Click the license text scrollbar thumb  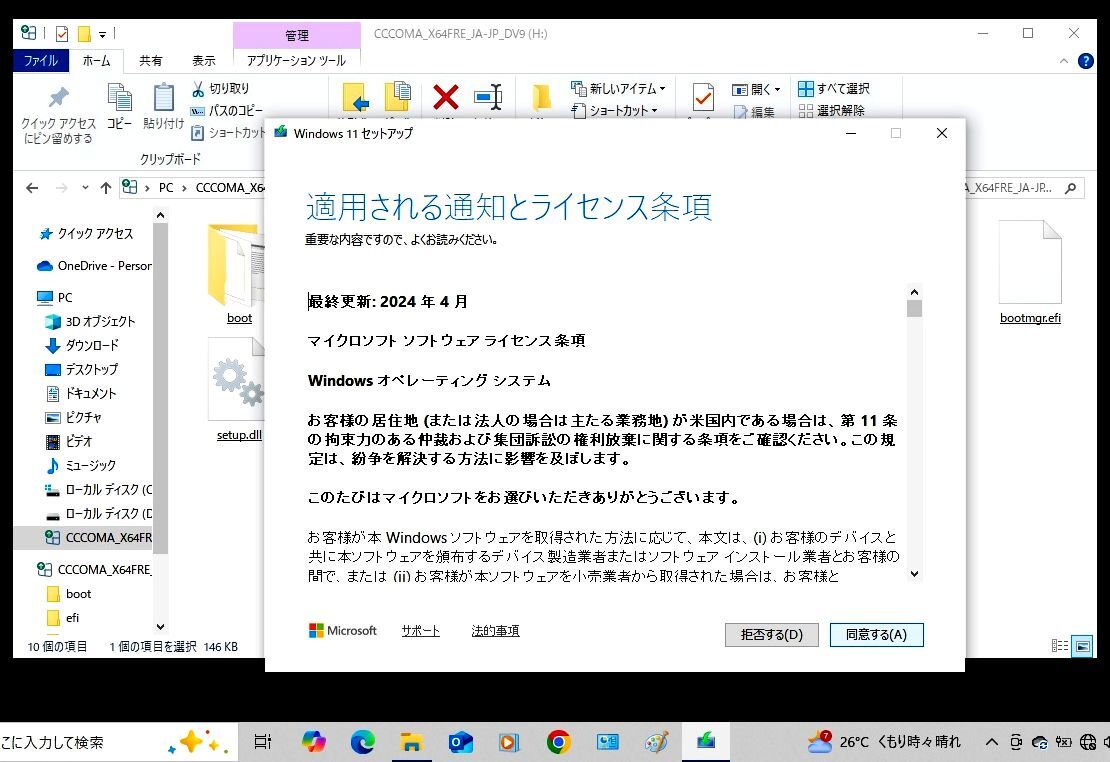click(914, 309)
